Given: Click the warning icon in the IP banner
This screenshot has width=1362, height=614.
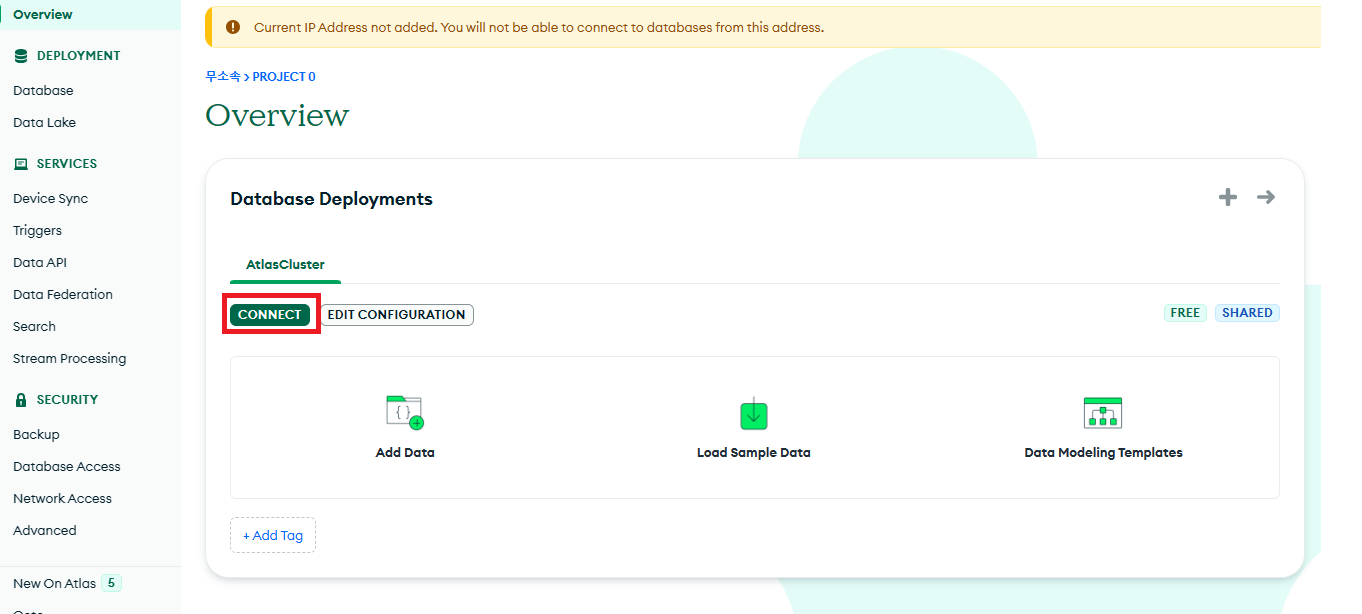Looking at the screenshot, I should pos(233,27).
